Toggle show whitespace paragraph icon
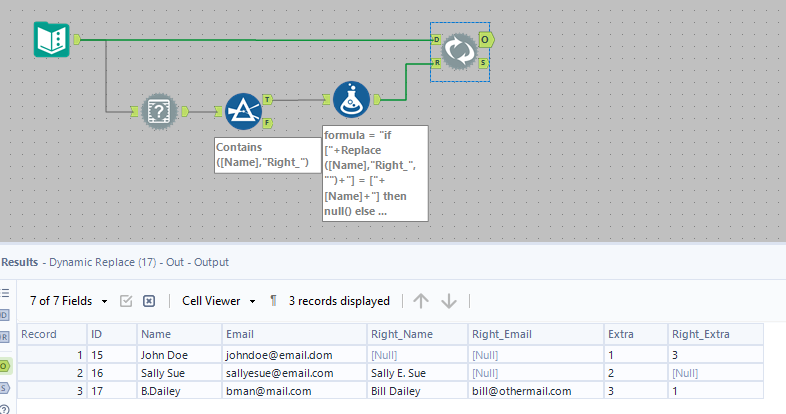This screenshot has width=786, height=414. (273, 301)
